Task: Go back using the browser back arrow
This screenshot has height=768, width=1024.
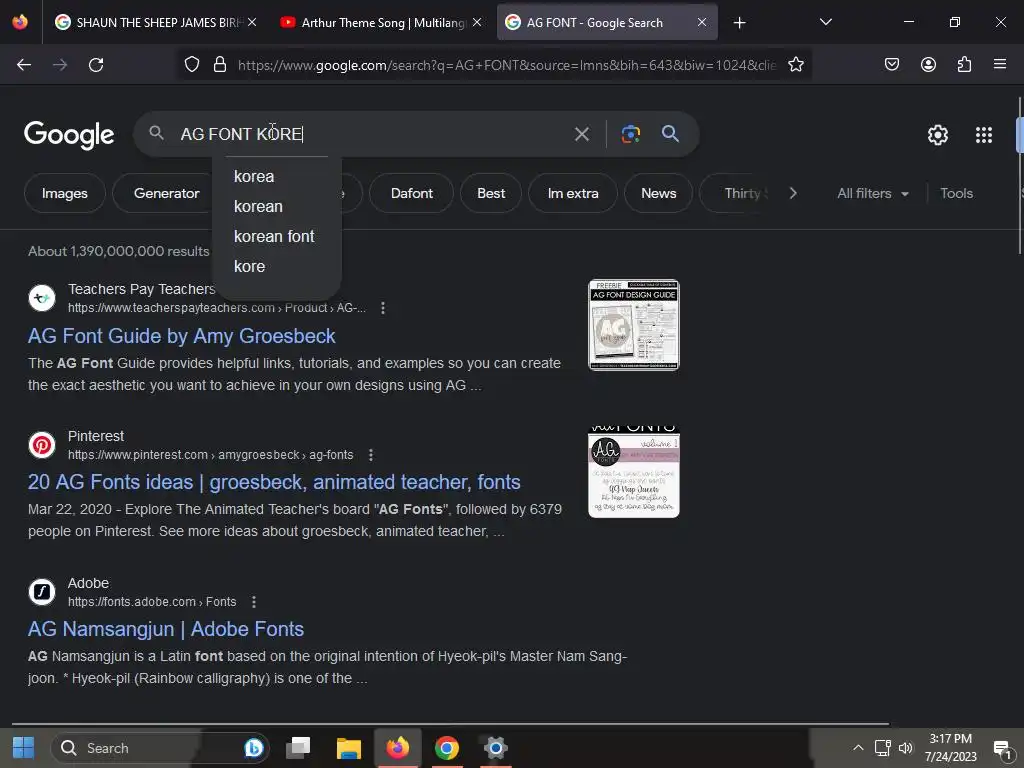Action: pyautogui.click(x=24, y=65)
